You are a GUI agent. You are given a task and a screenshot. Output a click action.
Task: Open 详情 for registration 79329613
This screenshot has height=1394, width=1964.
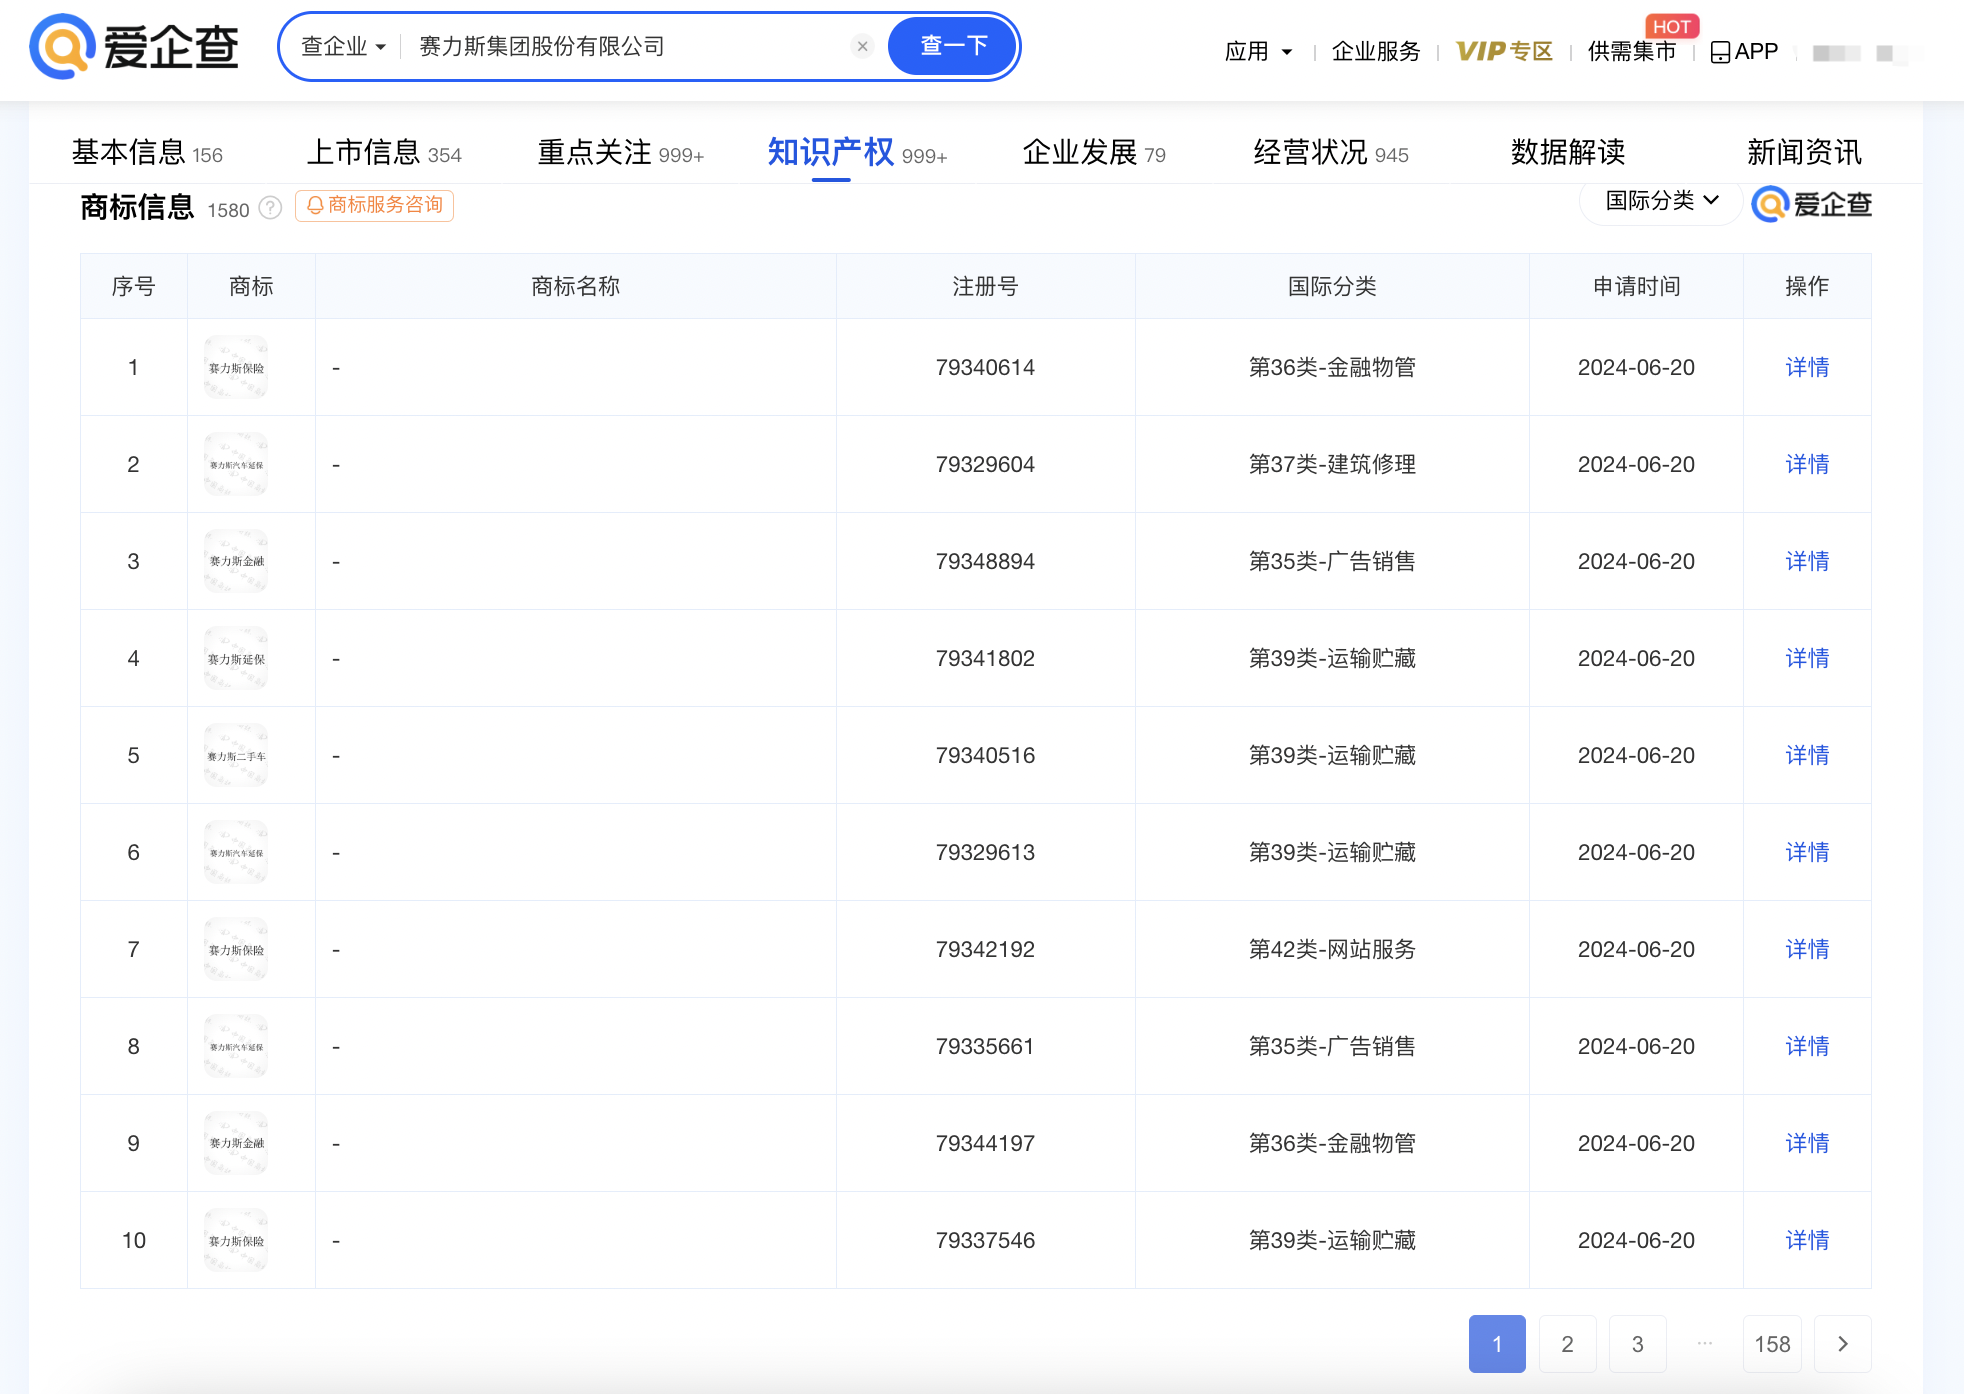coord(1807,852)
